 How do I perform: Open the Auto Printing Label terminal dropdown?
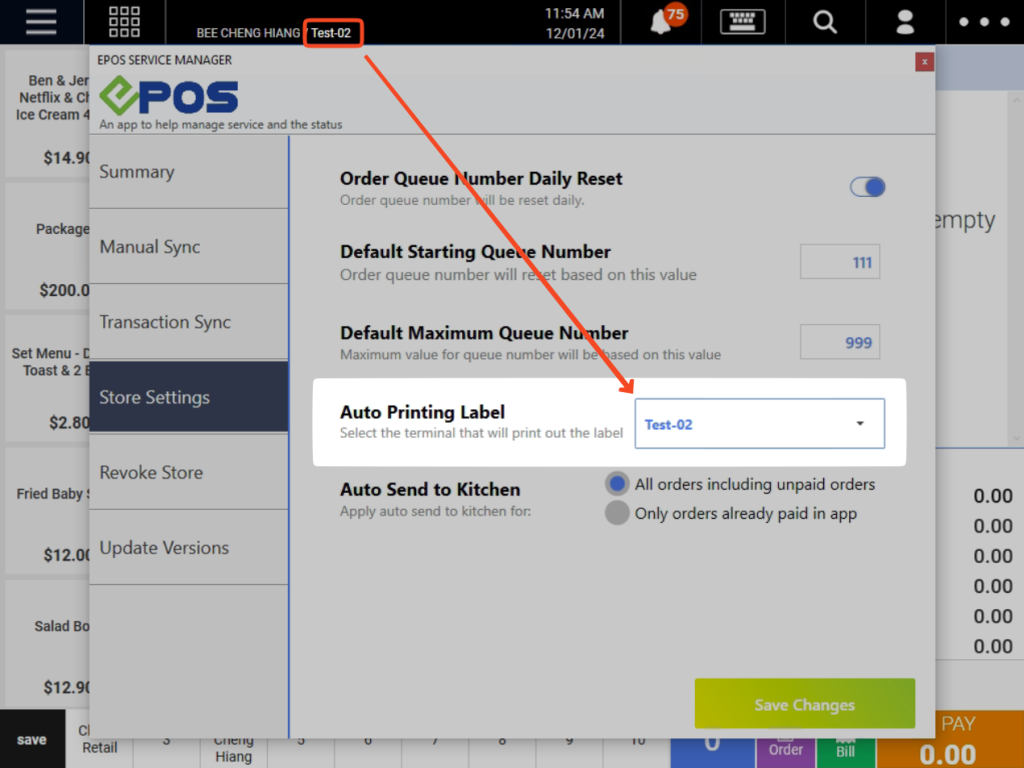[x=759, y=423]
